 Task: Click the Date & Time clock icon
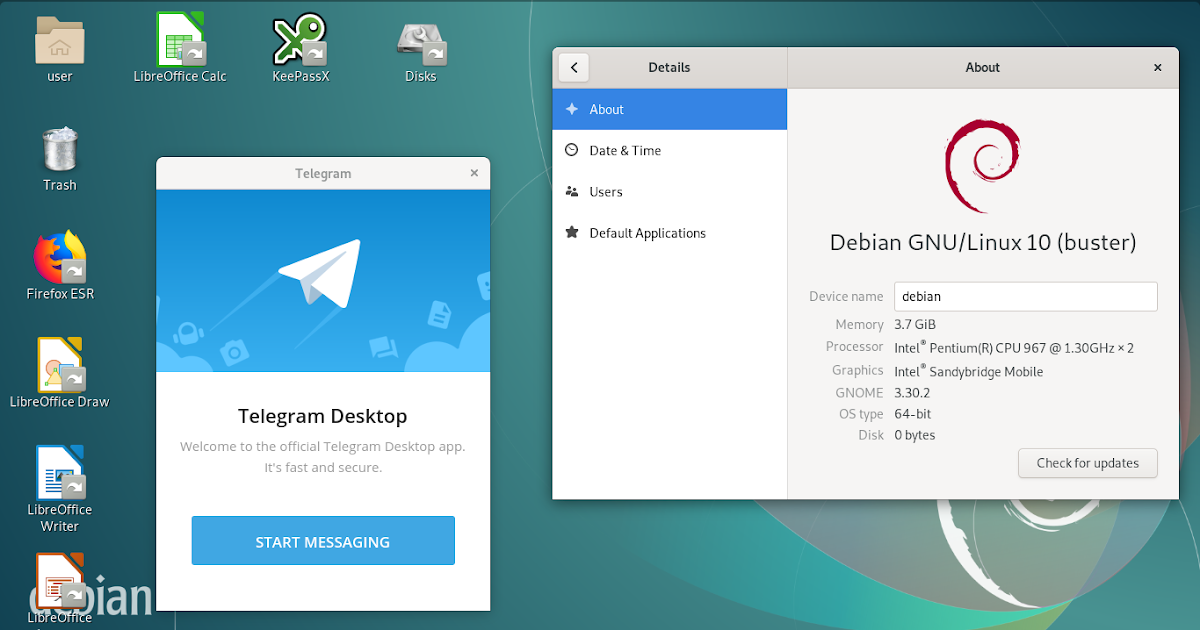(x=571, y=150)
